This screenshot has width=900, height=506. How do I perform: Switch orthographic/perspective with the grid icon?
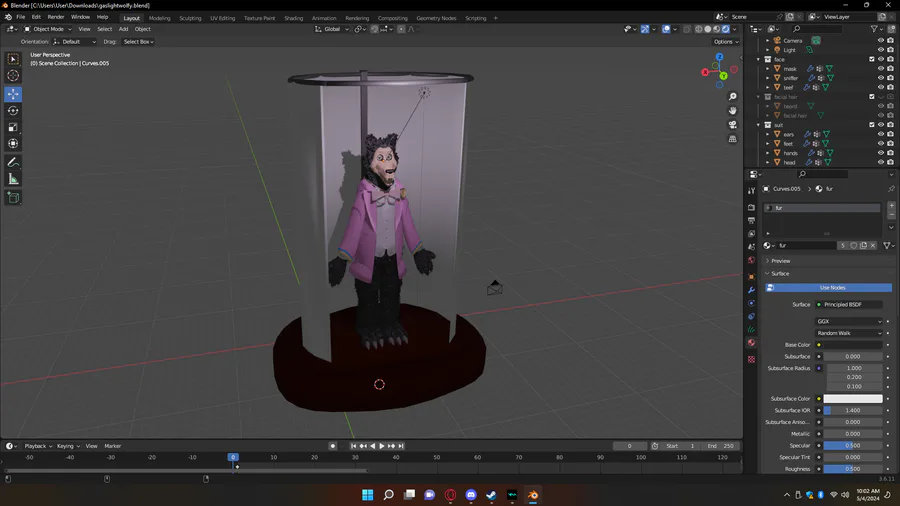tap(732, 139)
